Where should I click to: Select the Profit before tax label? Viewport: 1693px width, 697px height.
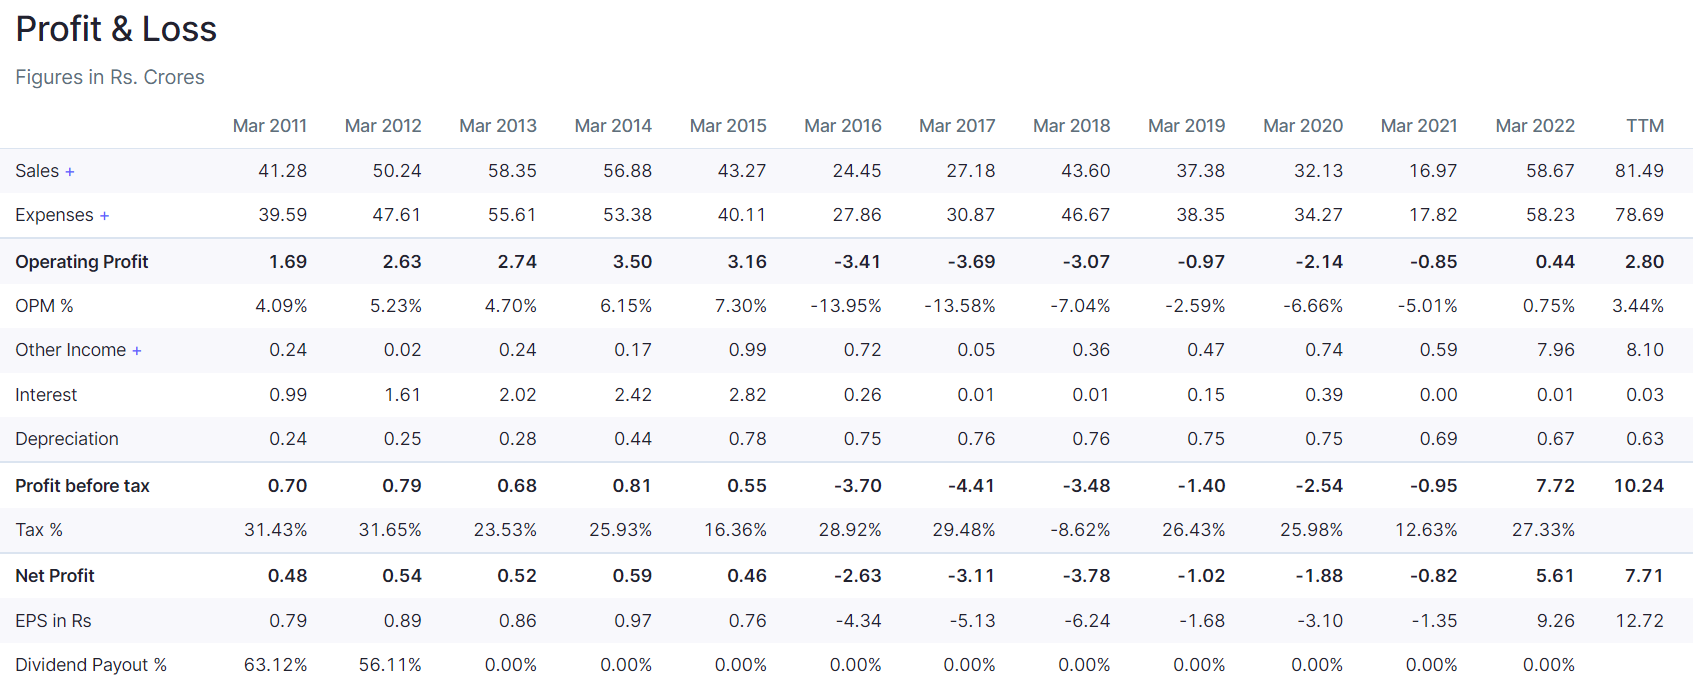82,486
